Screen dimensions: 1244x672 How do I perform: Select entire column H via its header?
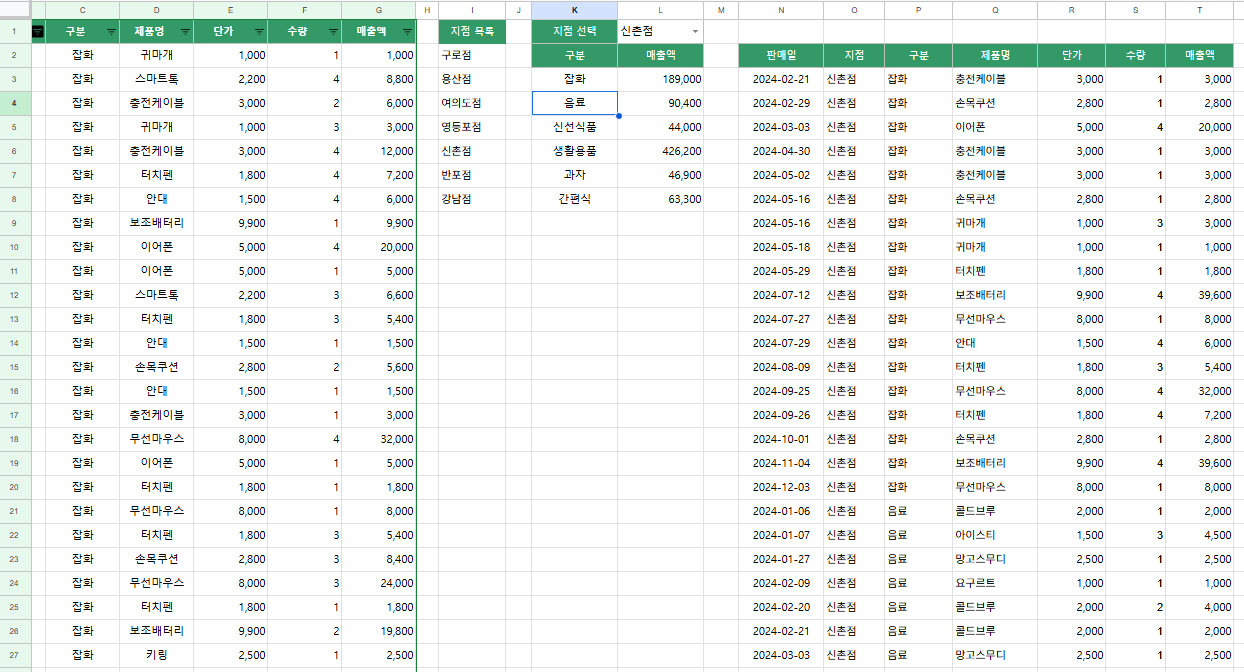tap(427, 9)
